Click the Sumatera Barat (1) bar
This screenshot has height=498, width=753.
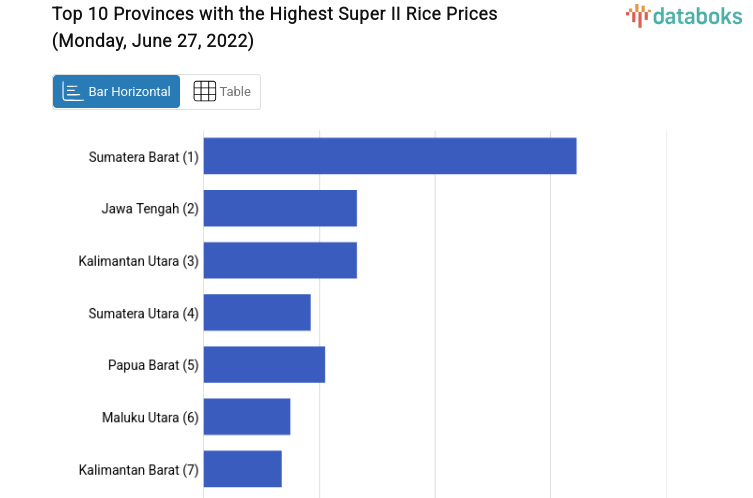[x=390, y=156]
